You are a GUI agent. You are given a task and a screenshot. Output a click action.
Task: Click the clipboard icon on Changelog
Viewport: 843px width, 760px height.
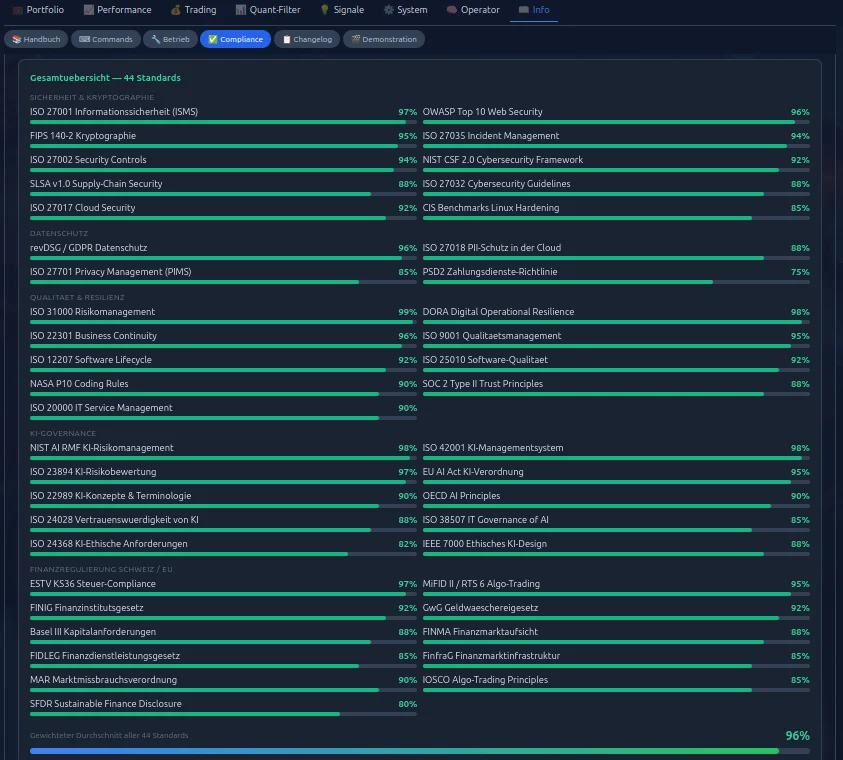287,39
